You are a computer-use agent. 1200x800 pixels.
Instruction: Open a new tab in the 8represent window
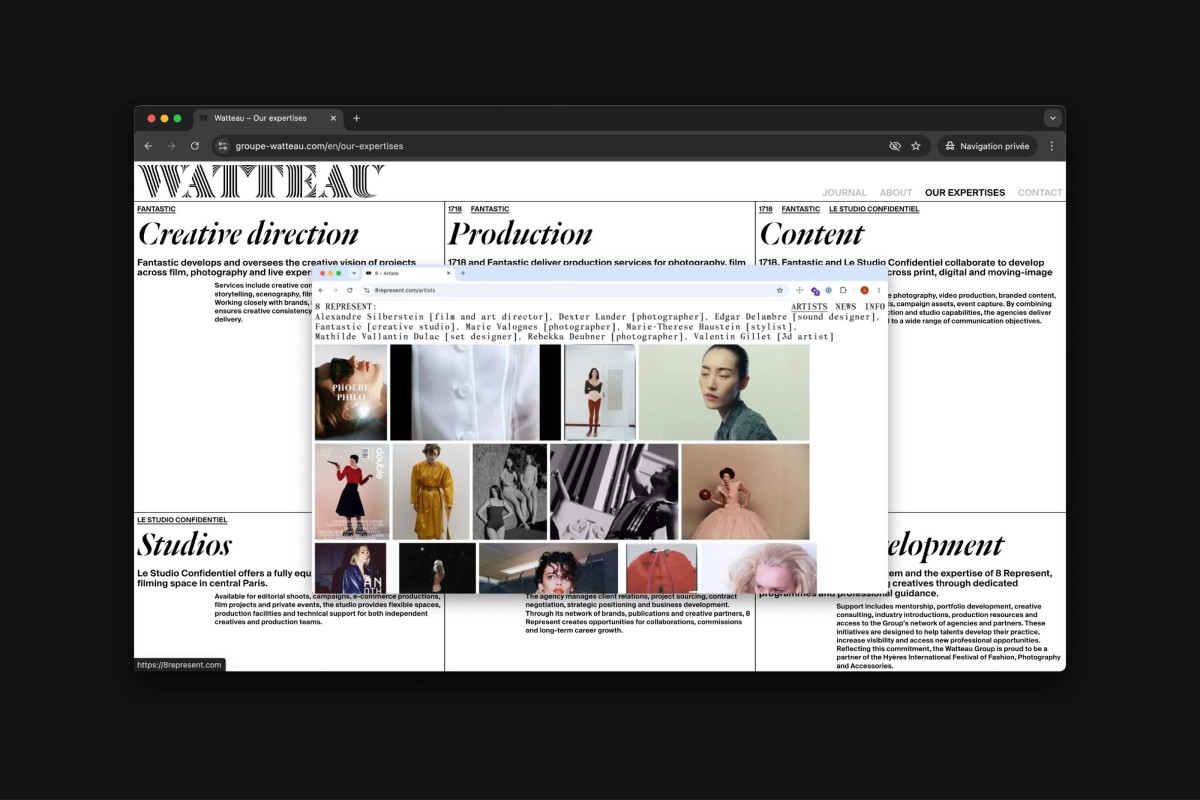462,273
